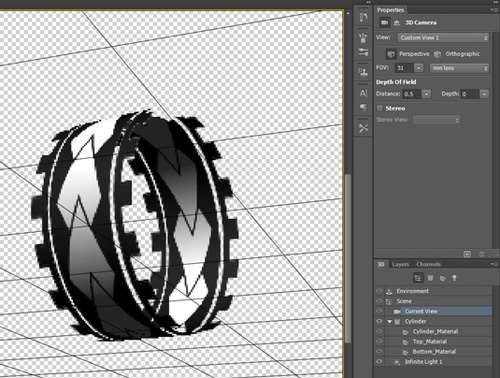The image size is (500, 378).
Task: Switch to the Layers tab
Action: (x=400, y=264)
